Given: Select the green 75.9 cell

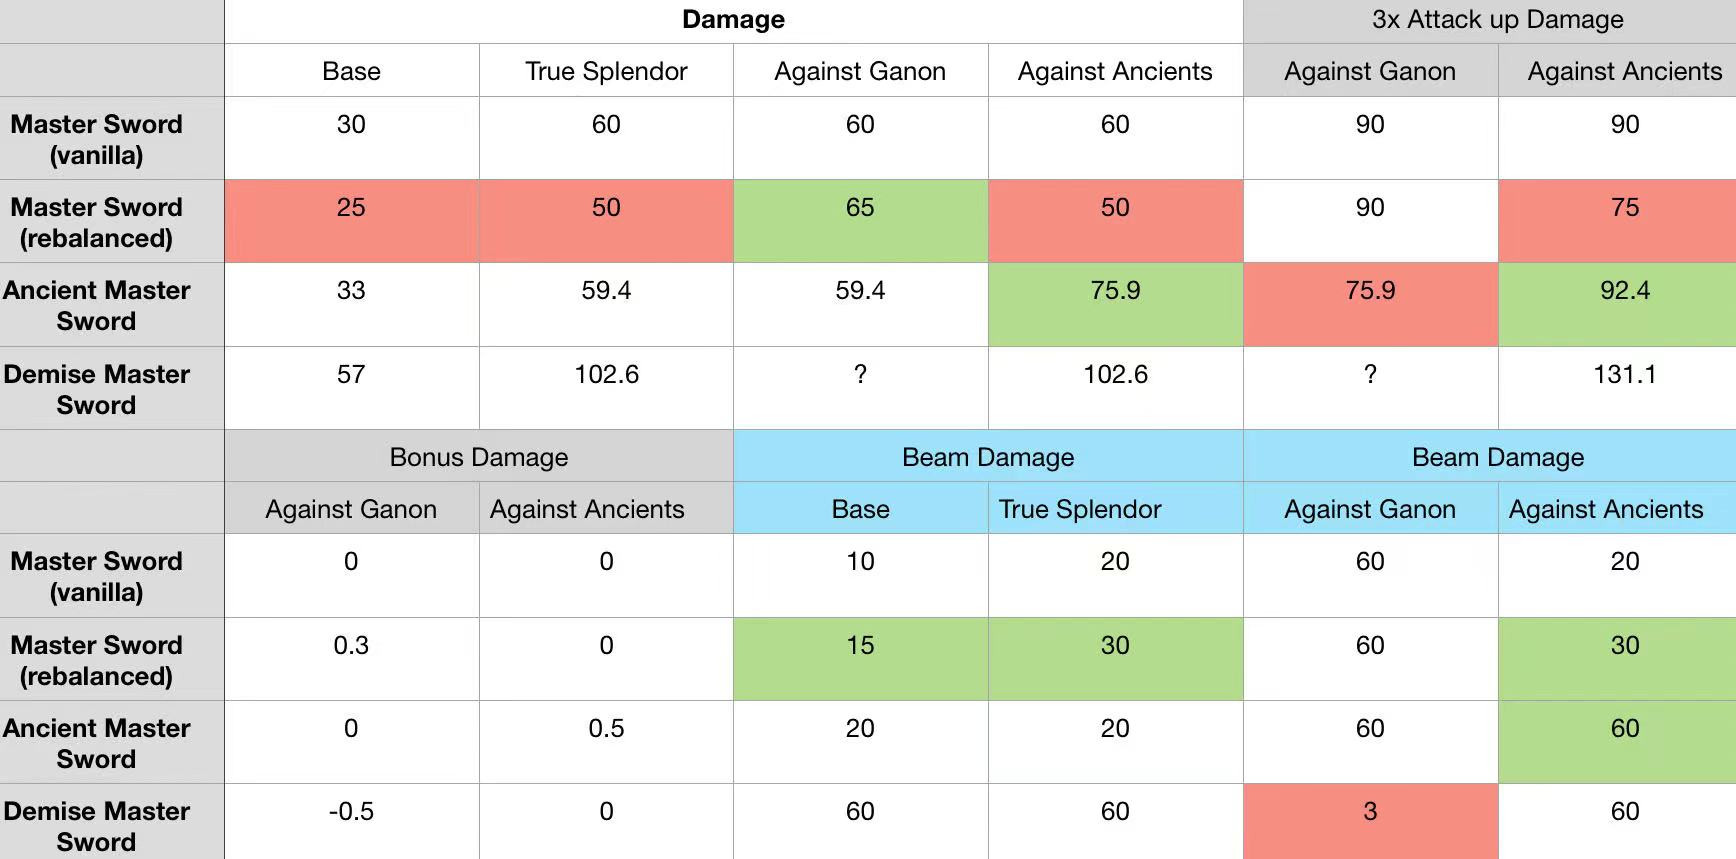Looking at the screenshot, I should (1115, 291).
